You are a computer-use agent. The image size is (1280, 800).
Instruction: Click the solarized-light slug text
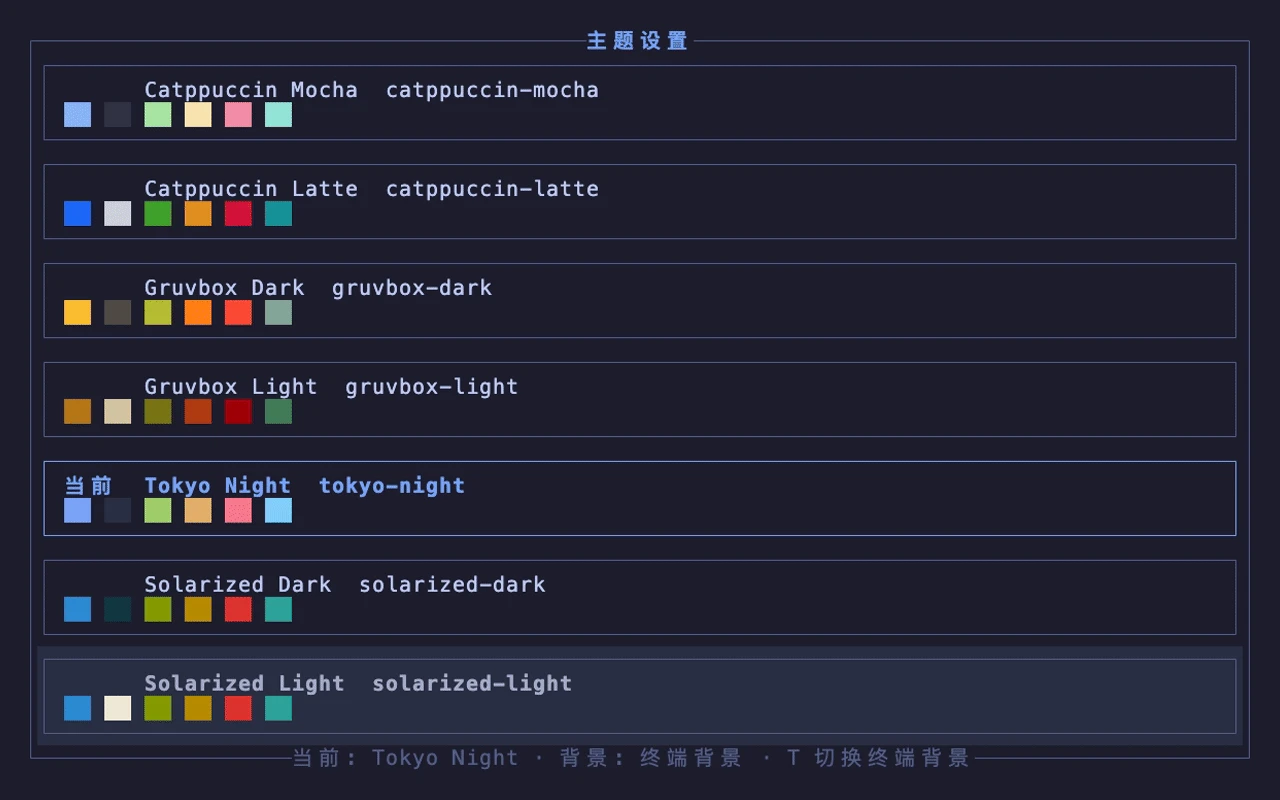click(x=472, y=684)
